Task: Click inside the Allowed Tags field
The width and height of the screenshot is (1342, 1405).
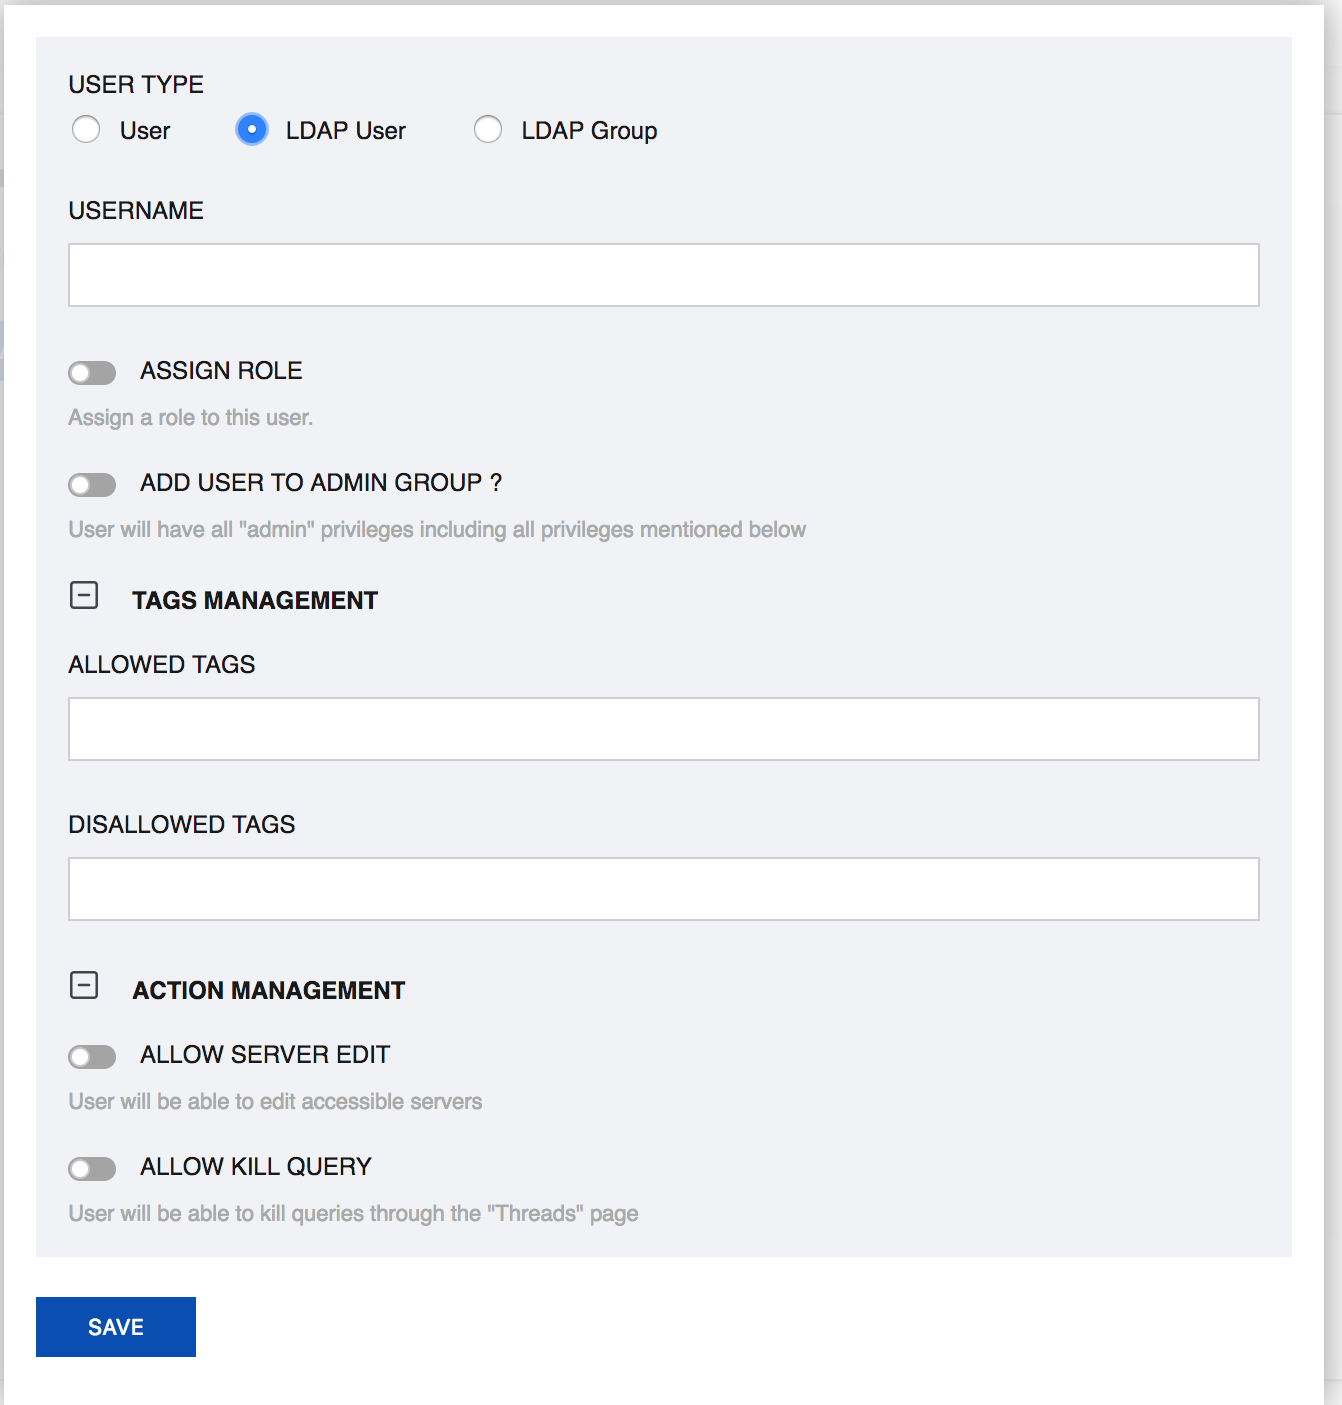Action: coord(663,729)
